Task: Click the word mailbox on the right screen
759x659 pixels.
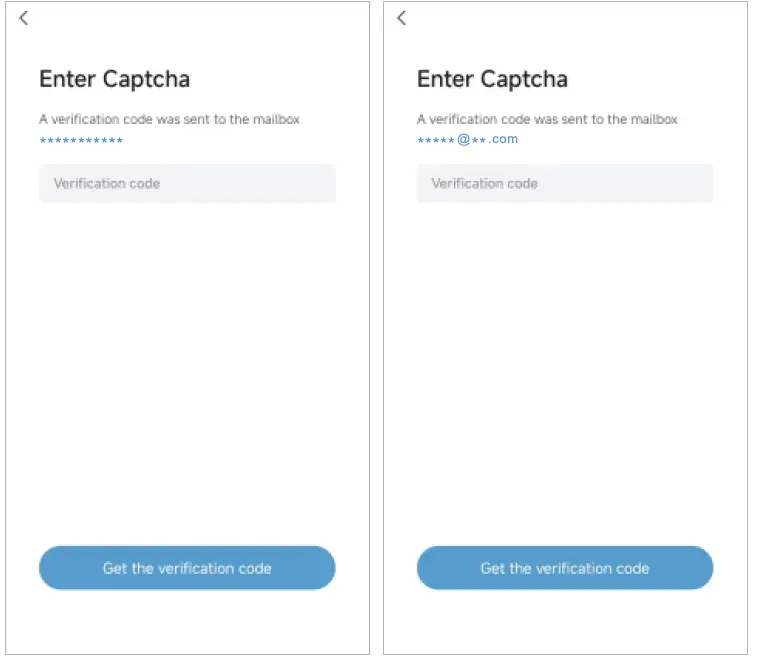Action: pos(654,119)
